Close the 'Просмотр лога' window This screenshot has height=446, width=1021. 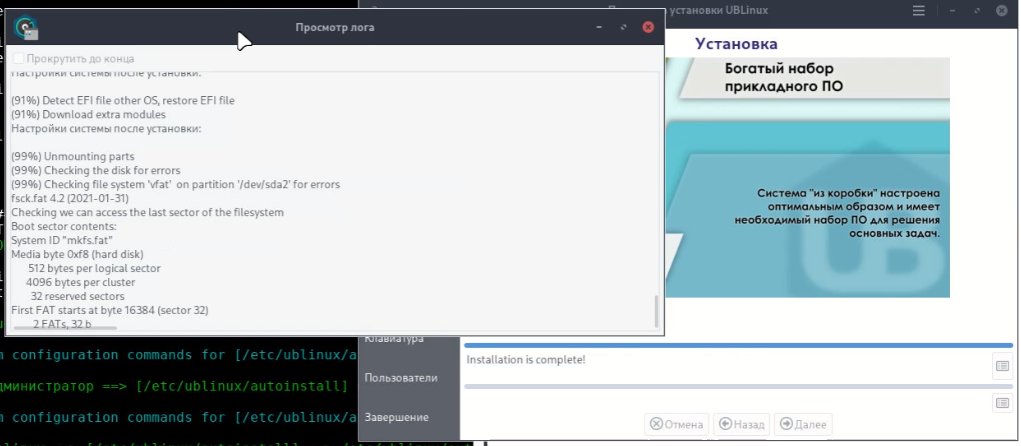[647, 27]
